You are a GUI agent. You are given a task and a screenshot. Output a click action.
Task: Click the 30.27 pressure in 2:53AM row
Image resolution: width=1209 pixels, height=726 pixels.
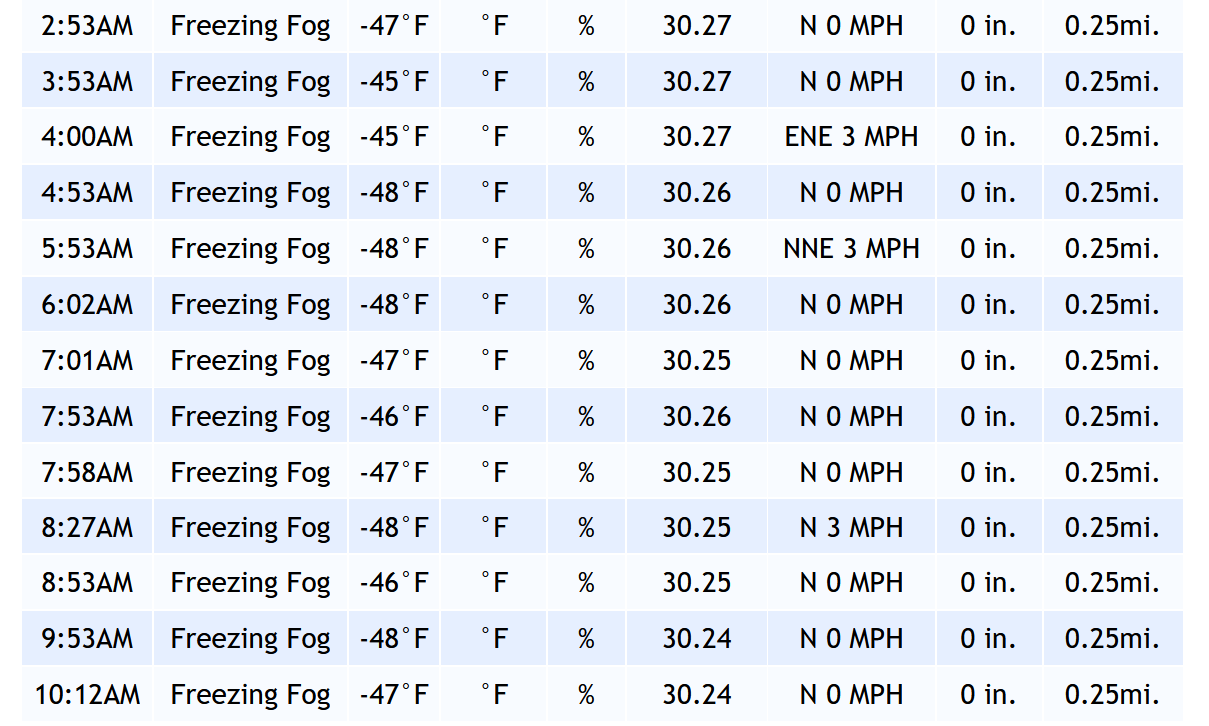pyautogui.click(x=697, y=26)
